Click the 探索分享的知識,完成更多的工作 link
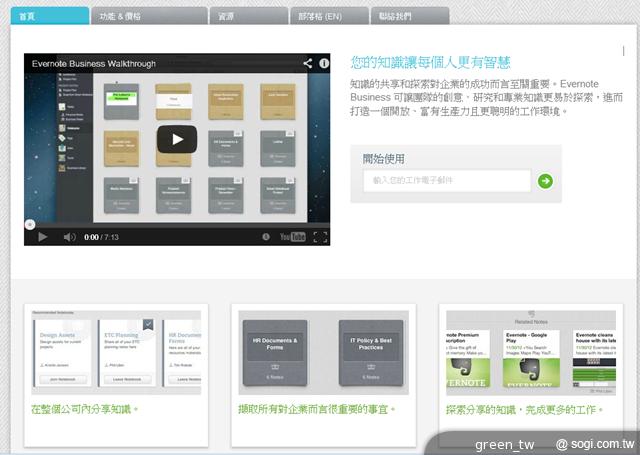 point(524,410)
